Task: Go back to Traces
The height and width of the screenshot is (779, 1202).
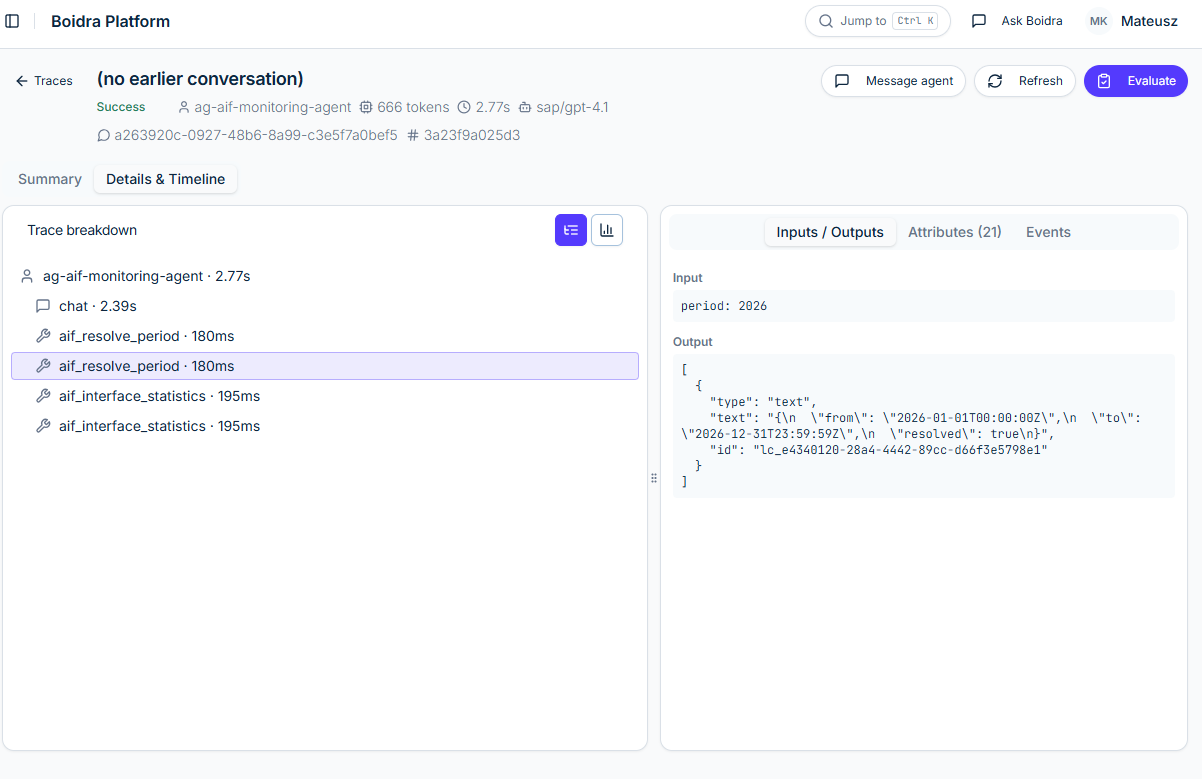Action: tap(44, 81)
